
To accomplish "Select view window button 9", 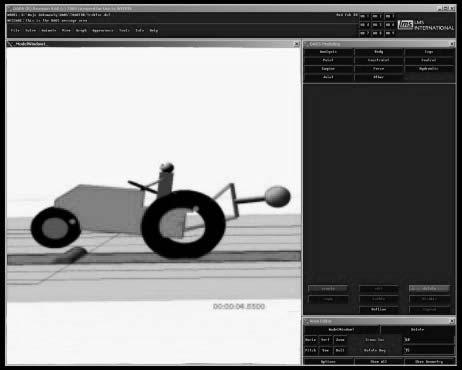I will [389, 33].
